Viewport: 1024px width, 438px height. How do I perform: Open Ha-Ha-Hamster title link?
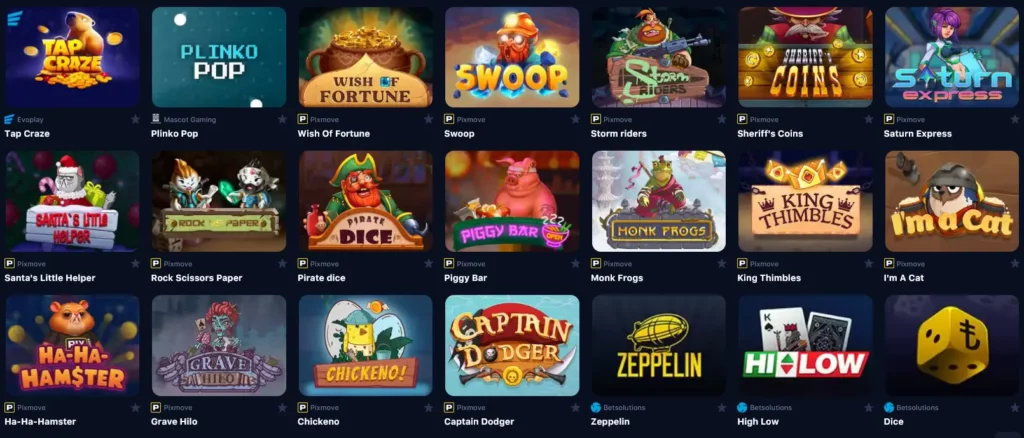click(x=40, y=422)
